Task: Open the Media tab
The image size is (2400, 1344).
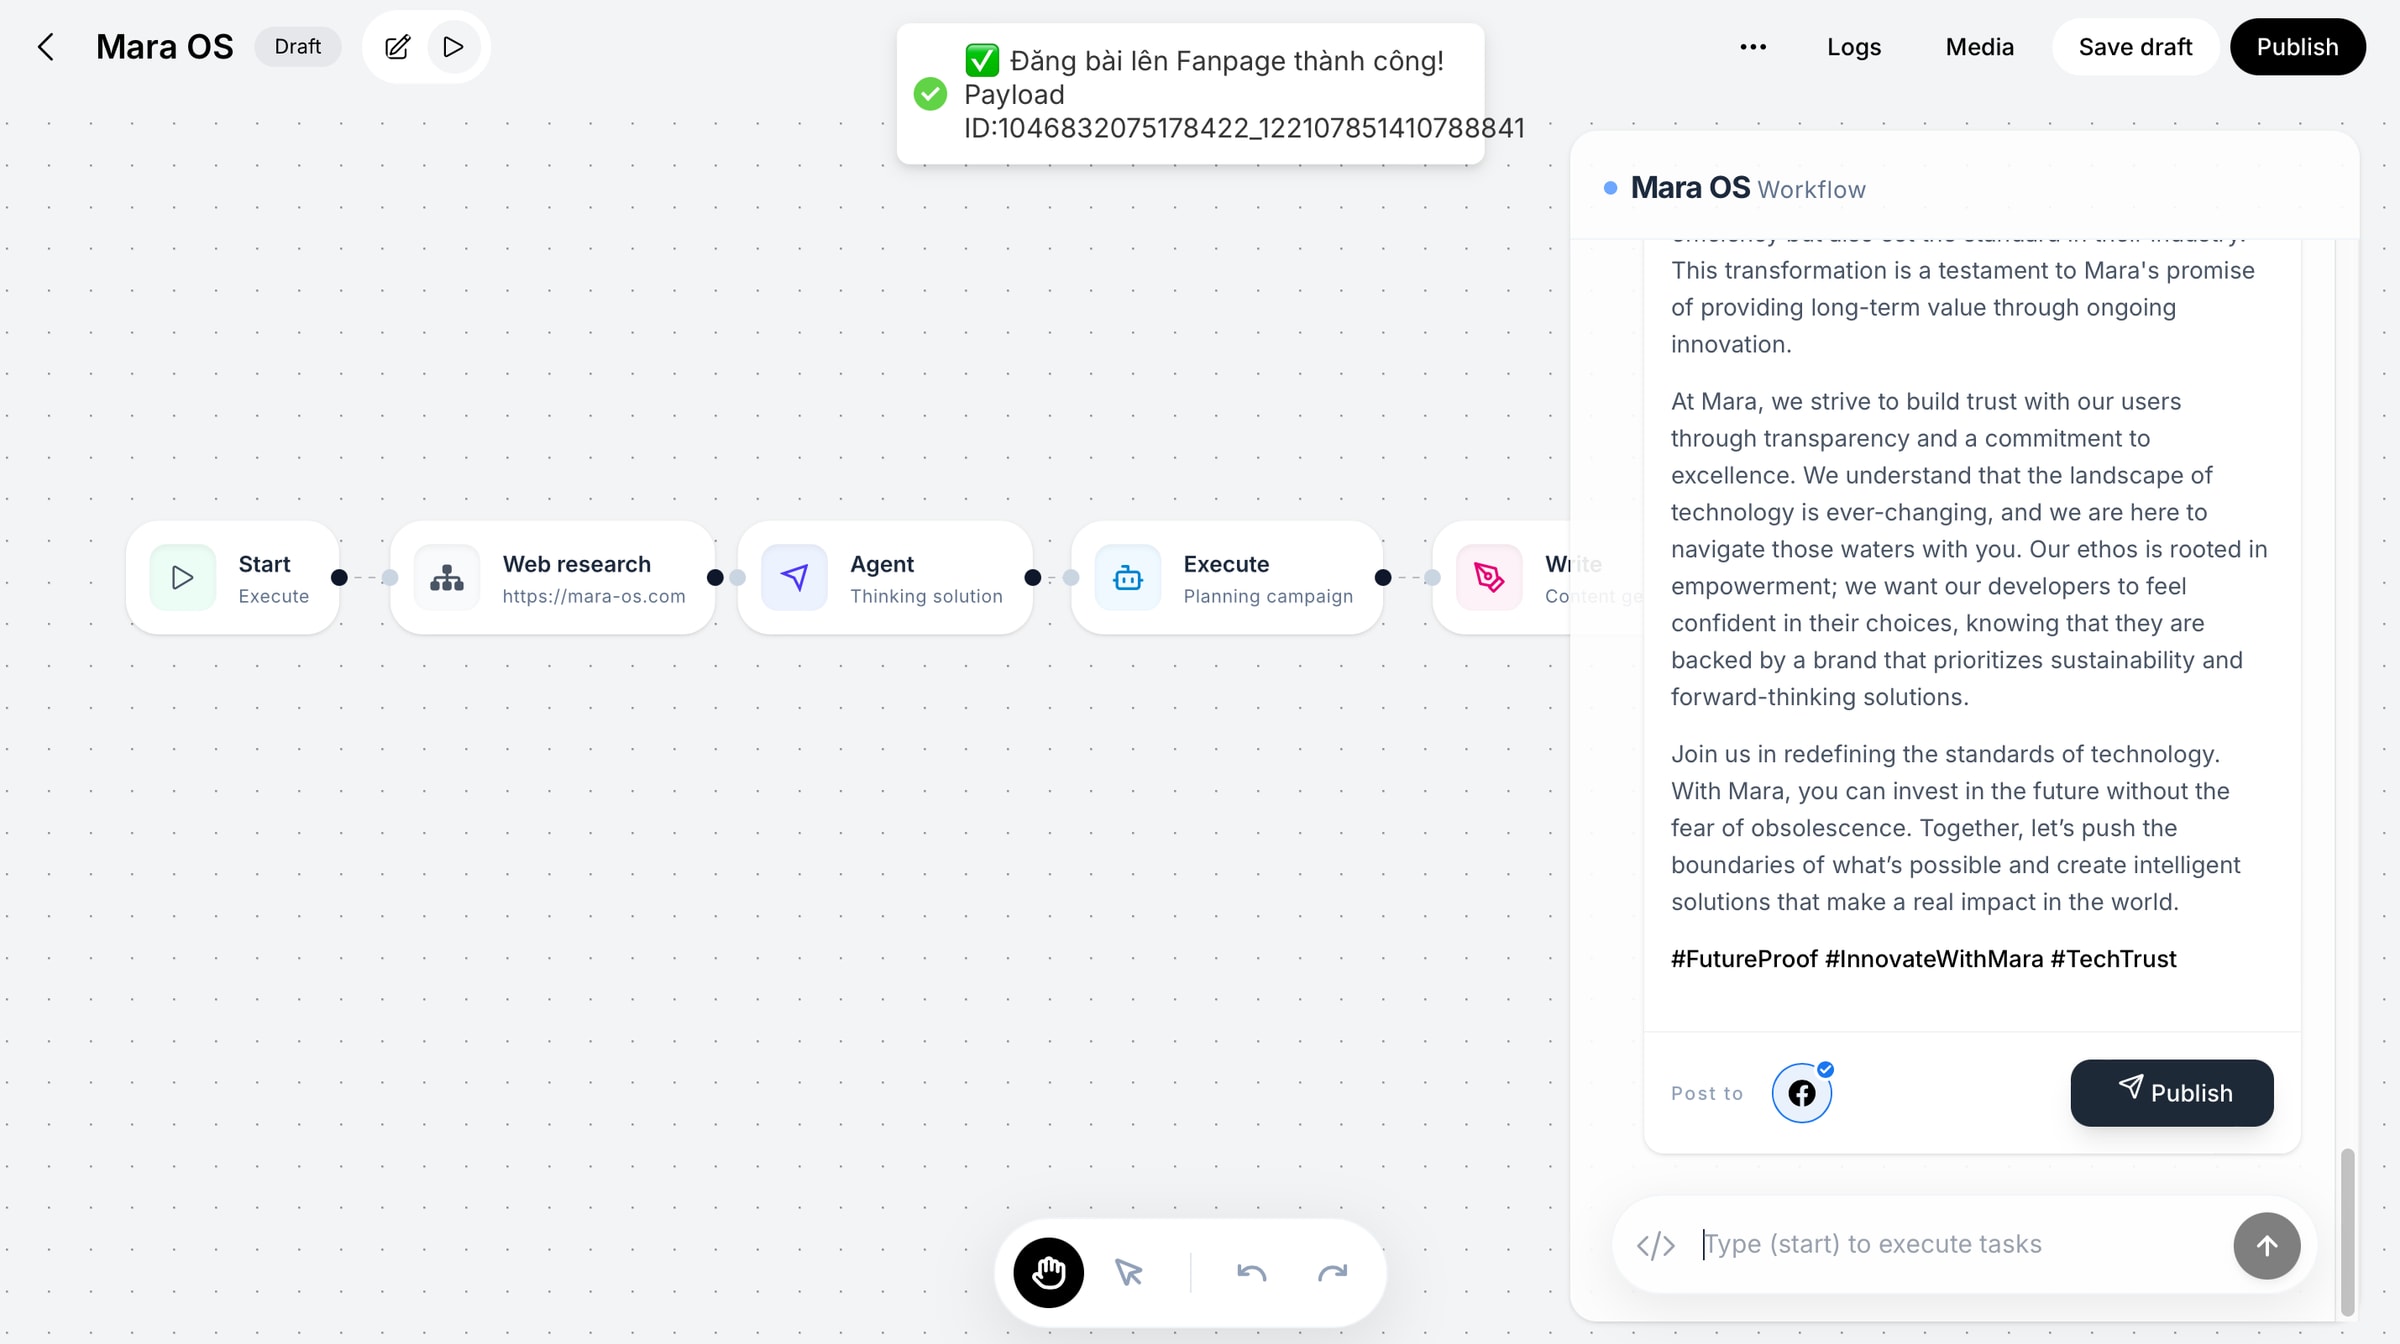Action: [x=1979, y=47]
